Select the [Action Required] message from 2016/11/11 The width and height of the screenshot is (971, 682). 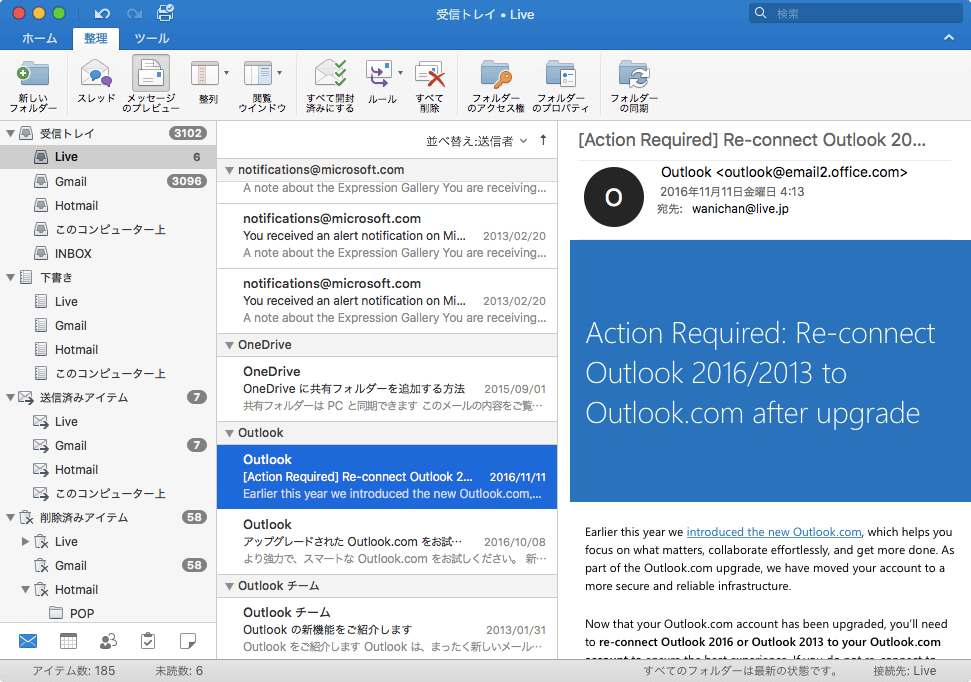click(387, 477)
